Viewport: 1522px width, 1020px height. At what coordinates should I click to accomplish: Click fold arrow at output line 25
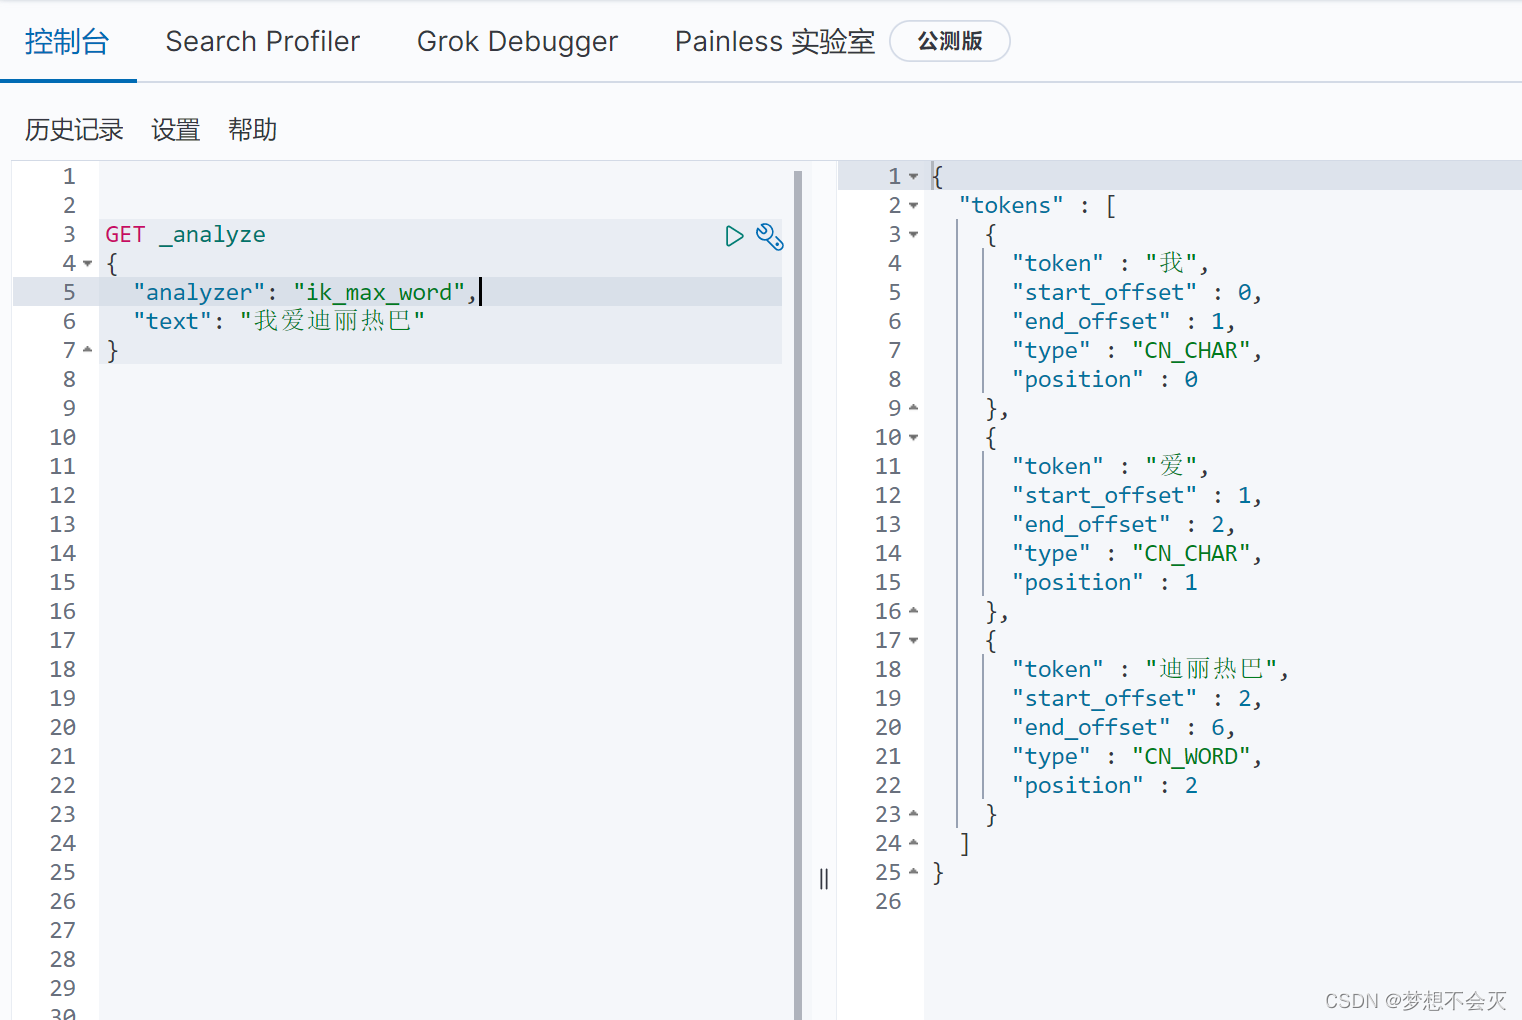click(x=913, y=872)
